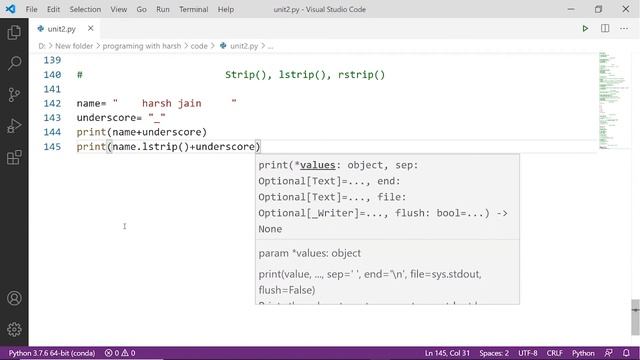Click the code minimap overview
This screenshot has height=360, width=640.
click(x=613, y=100)
